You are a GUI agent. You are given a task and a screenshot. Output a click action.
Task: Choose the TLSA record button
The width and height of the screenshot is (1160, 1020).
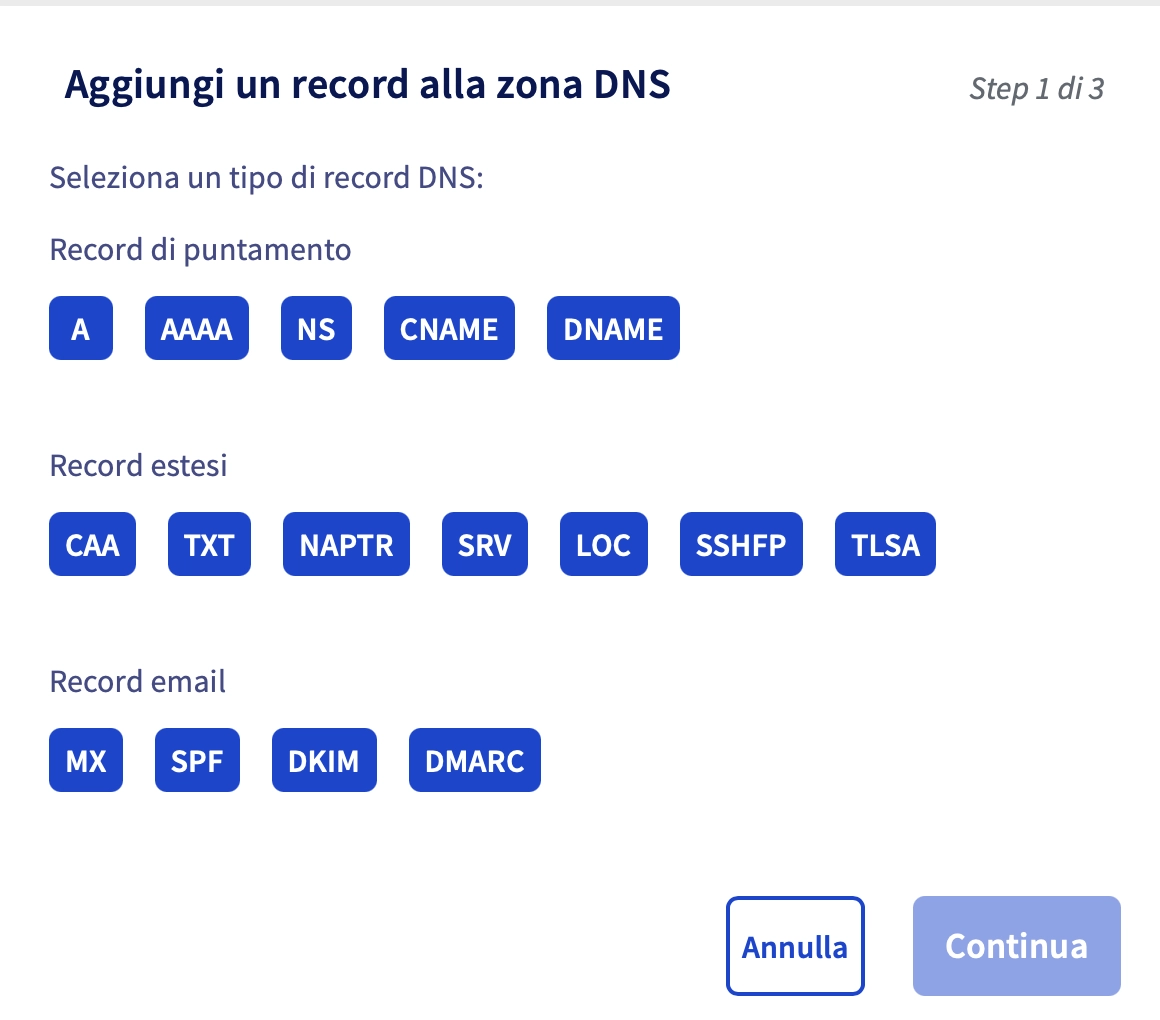[885, 544]
